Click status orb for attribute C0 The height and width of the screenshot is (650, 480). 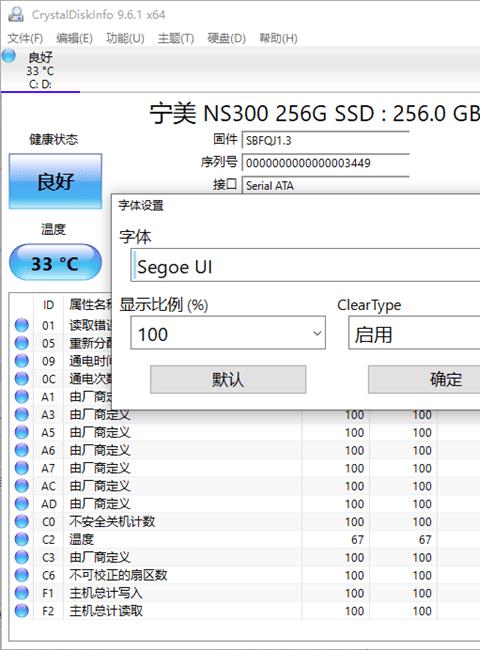(22, 521)
